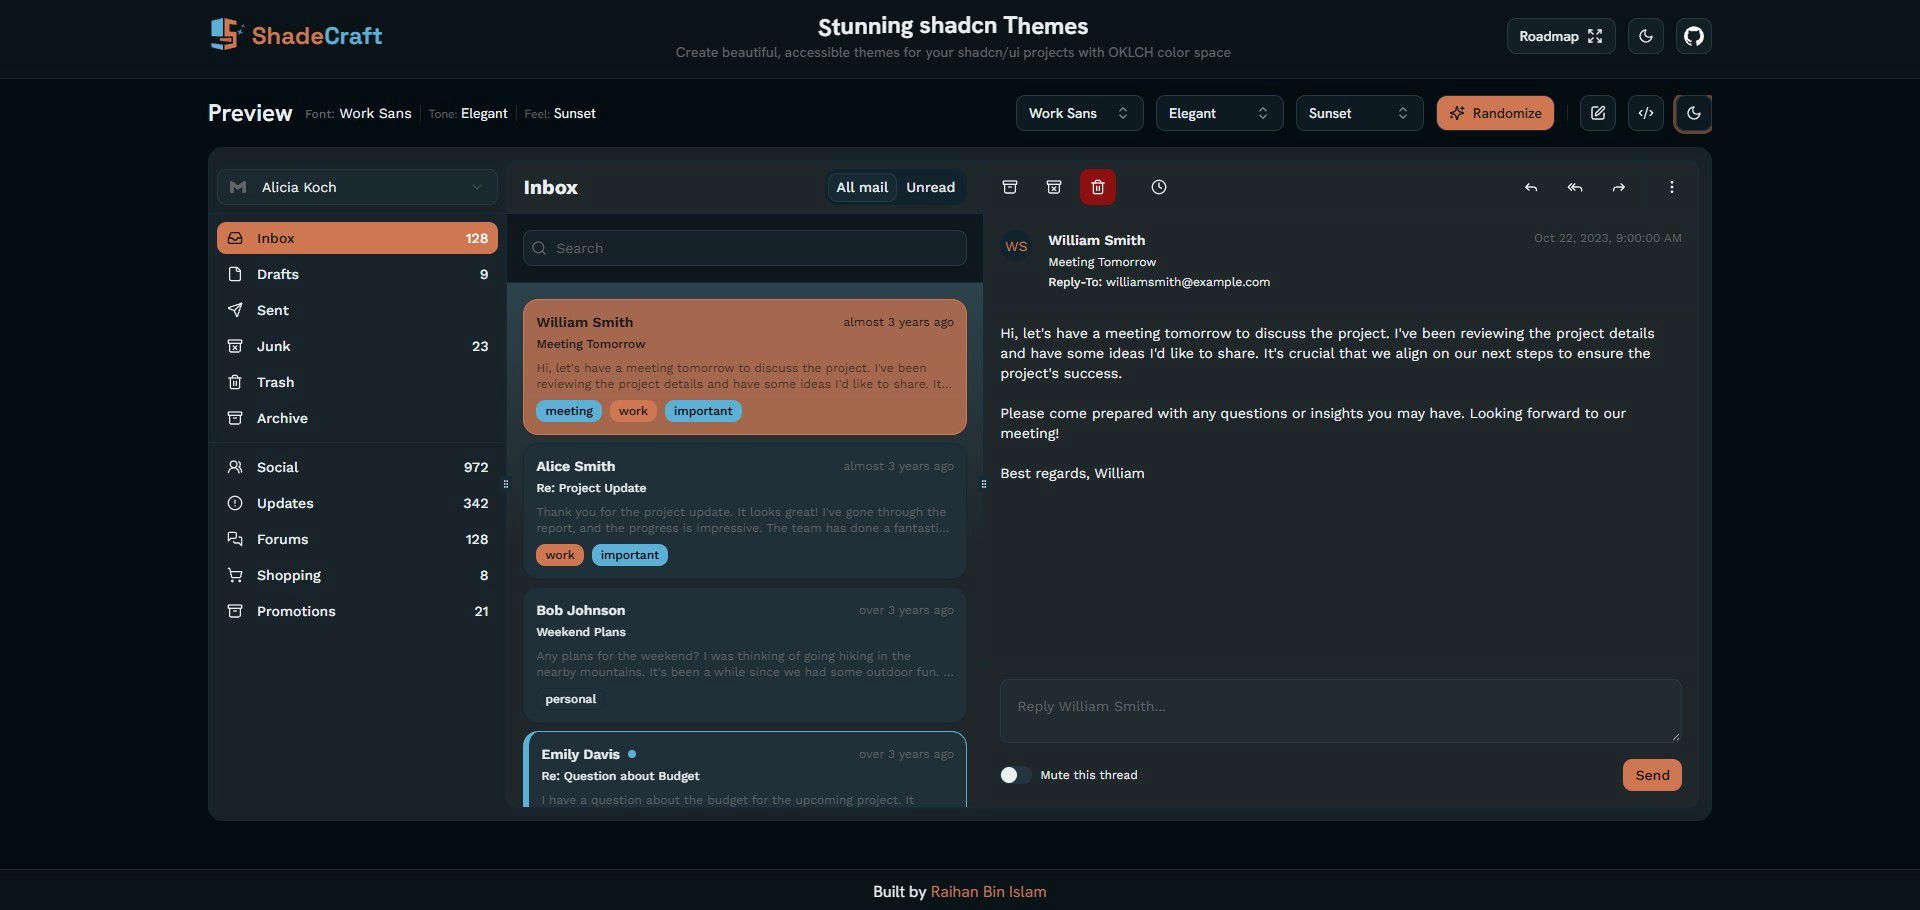
Task: Open the Raihan Bin Islam link
Action: [988, 892]
